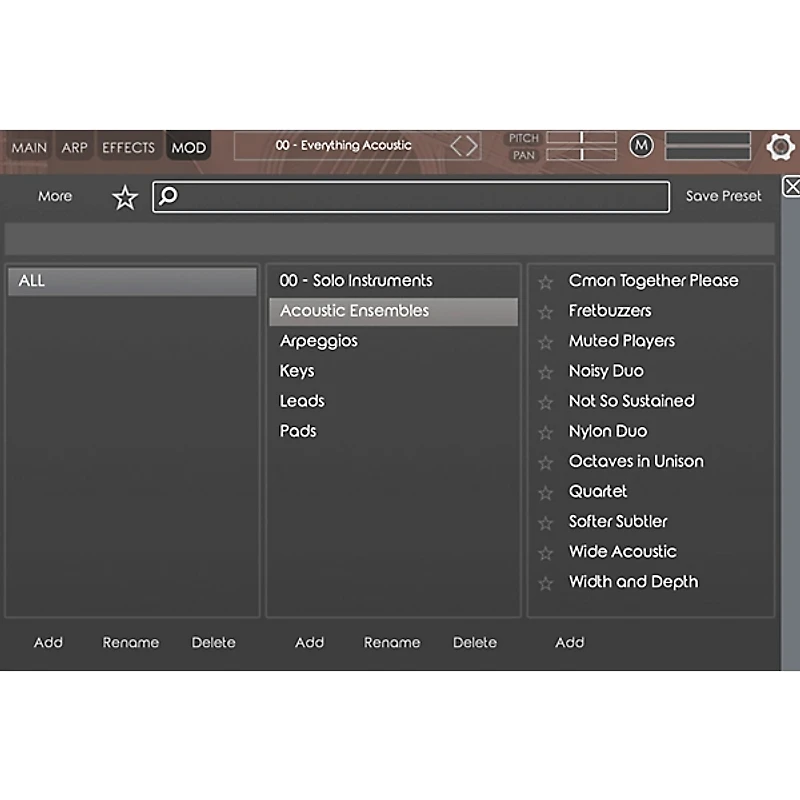Adjust the PAN slider

(x=583, y=152)
